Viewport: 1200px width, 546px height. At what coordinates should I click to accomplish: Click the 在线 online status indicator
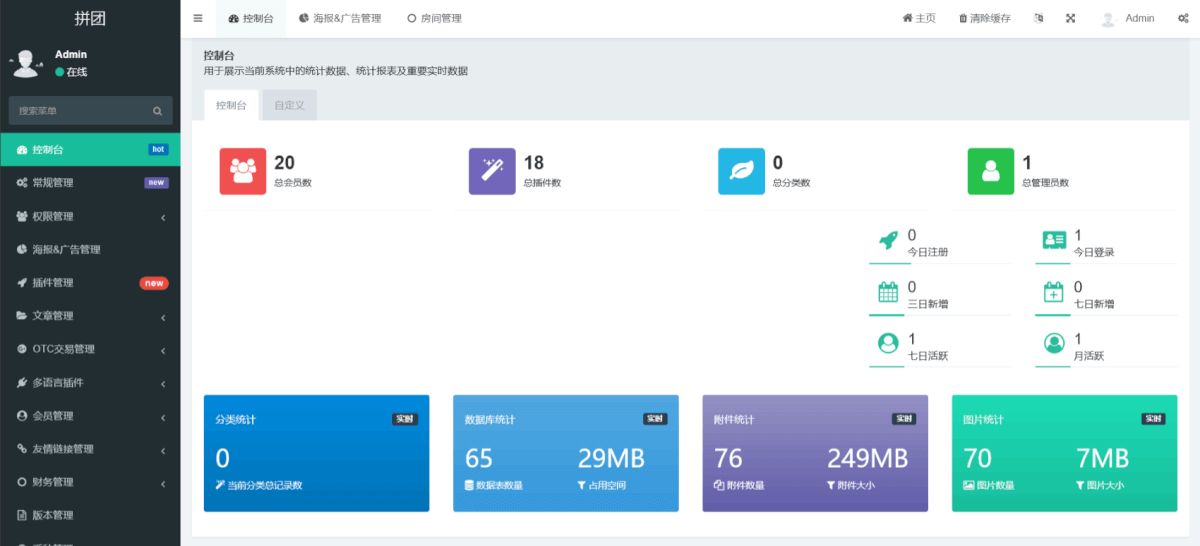point(71,72)
